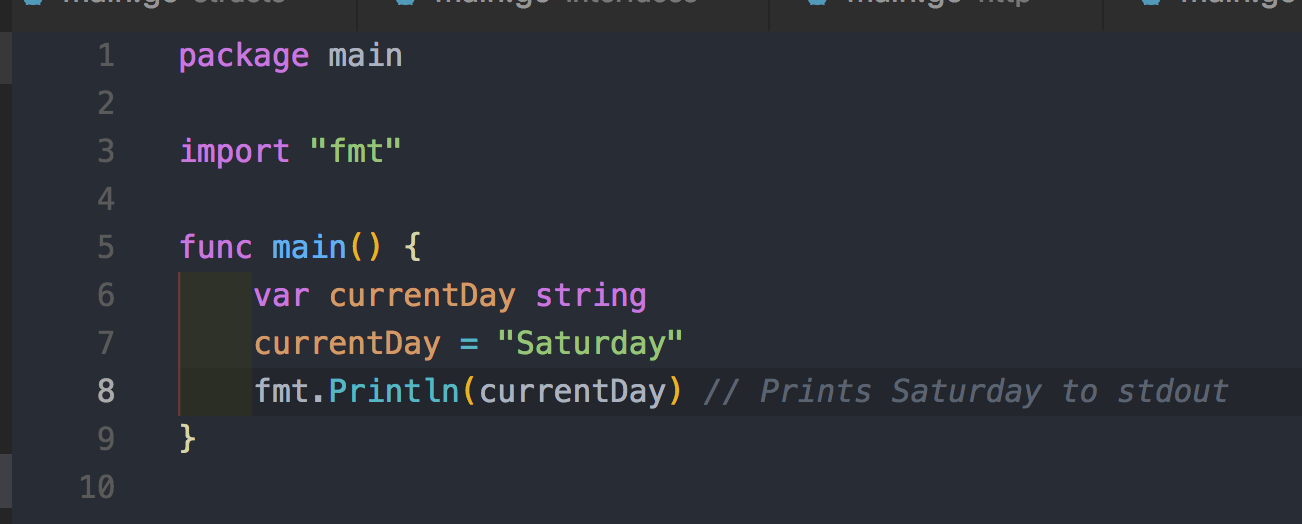Screen dimensions: 1302x524
Task: Click gutter line number 8
Action: [x=106, y=391]
